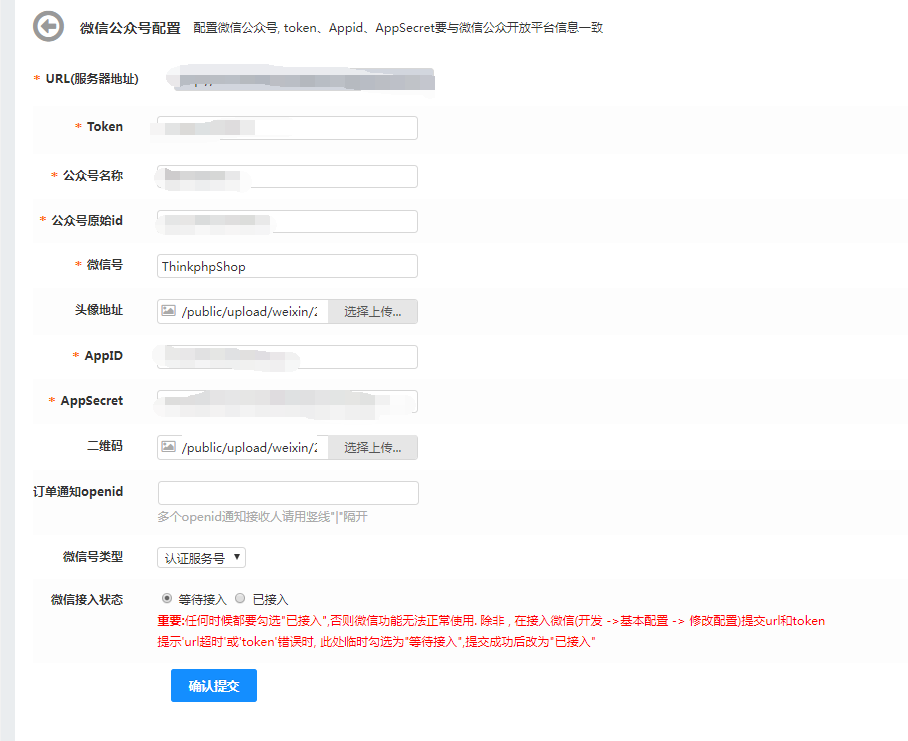Click 选择上传 button for 二维码
The image size is (908, 741).
point(372,447)
